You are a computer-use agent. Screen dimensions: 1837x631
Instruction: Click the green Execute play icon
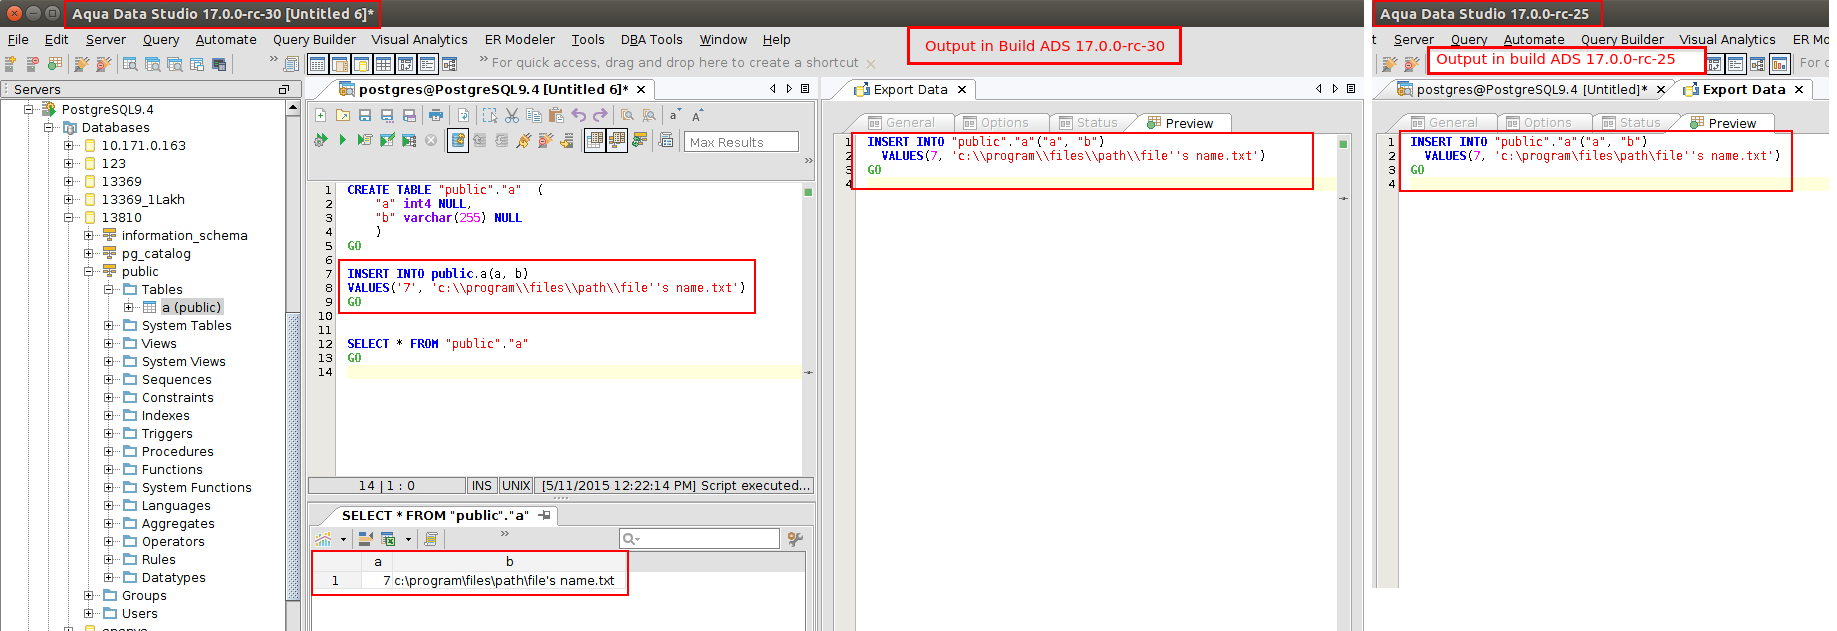pyautogui.click(x=342, y=140)
